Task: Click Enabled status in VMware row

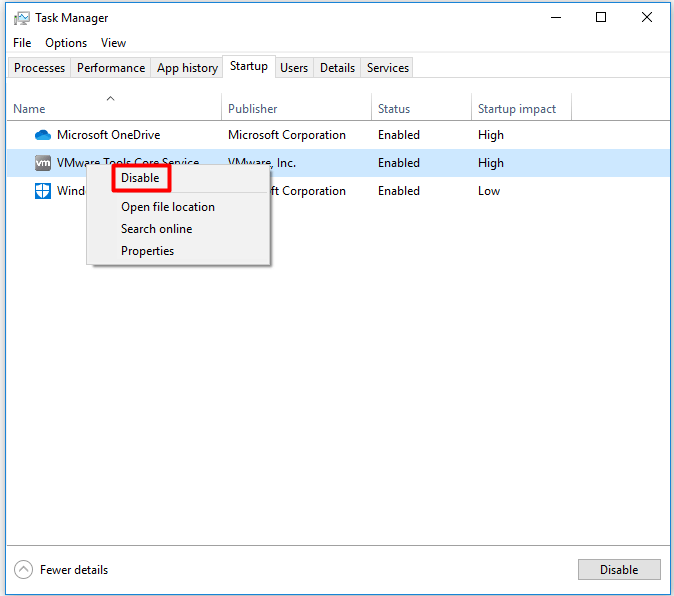Action: pyautogui.click(x=399, y=163)
